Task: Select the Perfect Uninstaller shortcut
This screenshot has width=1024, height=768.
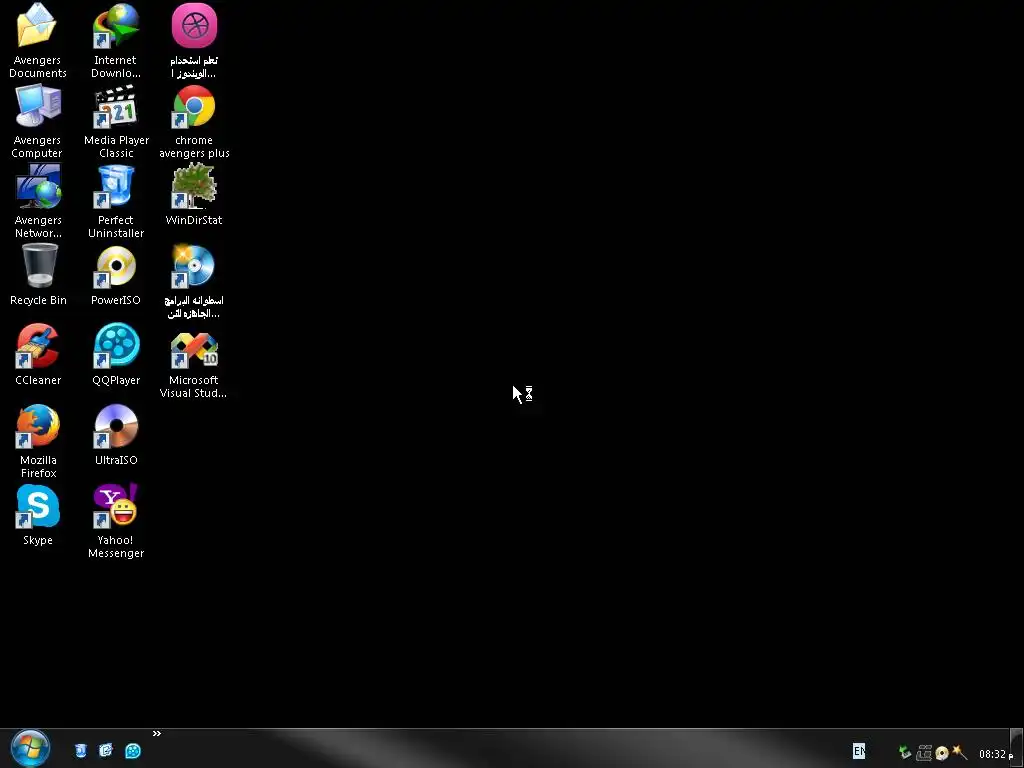Action: [116, 186]
